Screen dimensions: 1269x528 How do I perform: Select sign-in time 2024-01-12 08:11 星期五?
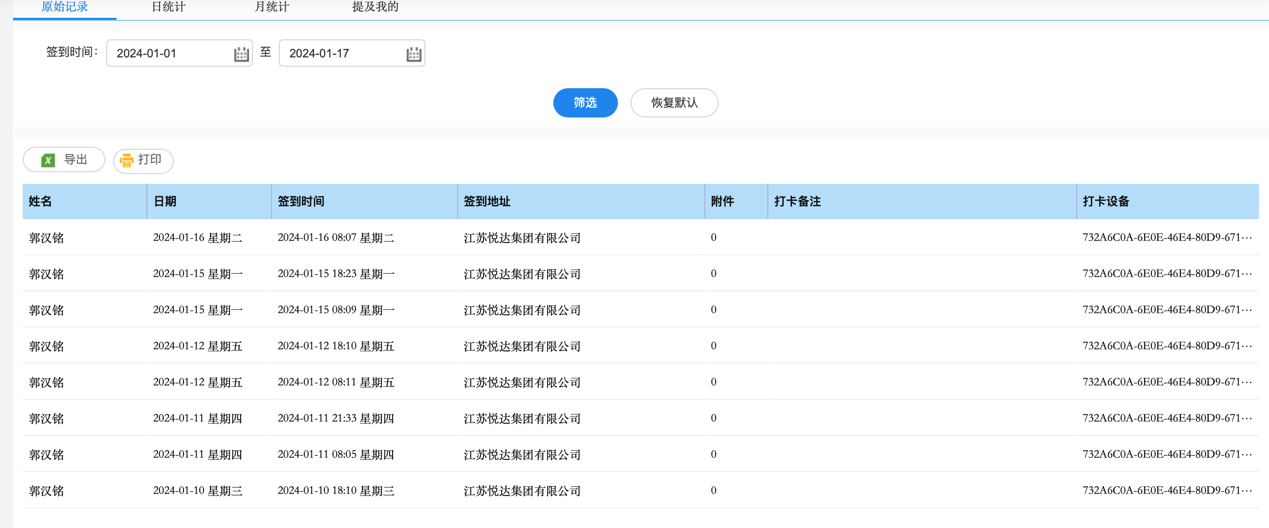(336, 382)
